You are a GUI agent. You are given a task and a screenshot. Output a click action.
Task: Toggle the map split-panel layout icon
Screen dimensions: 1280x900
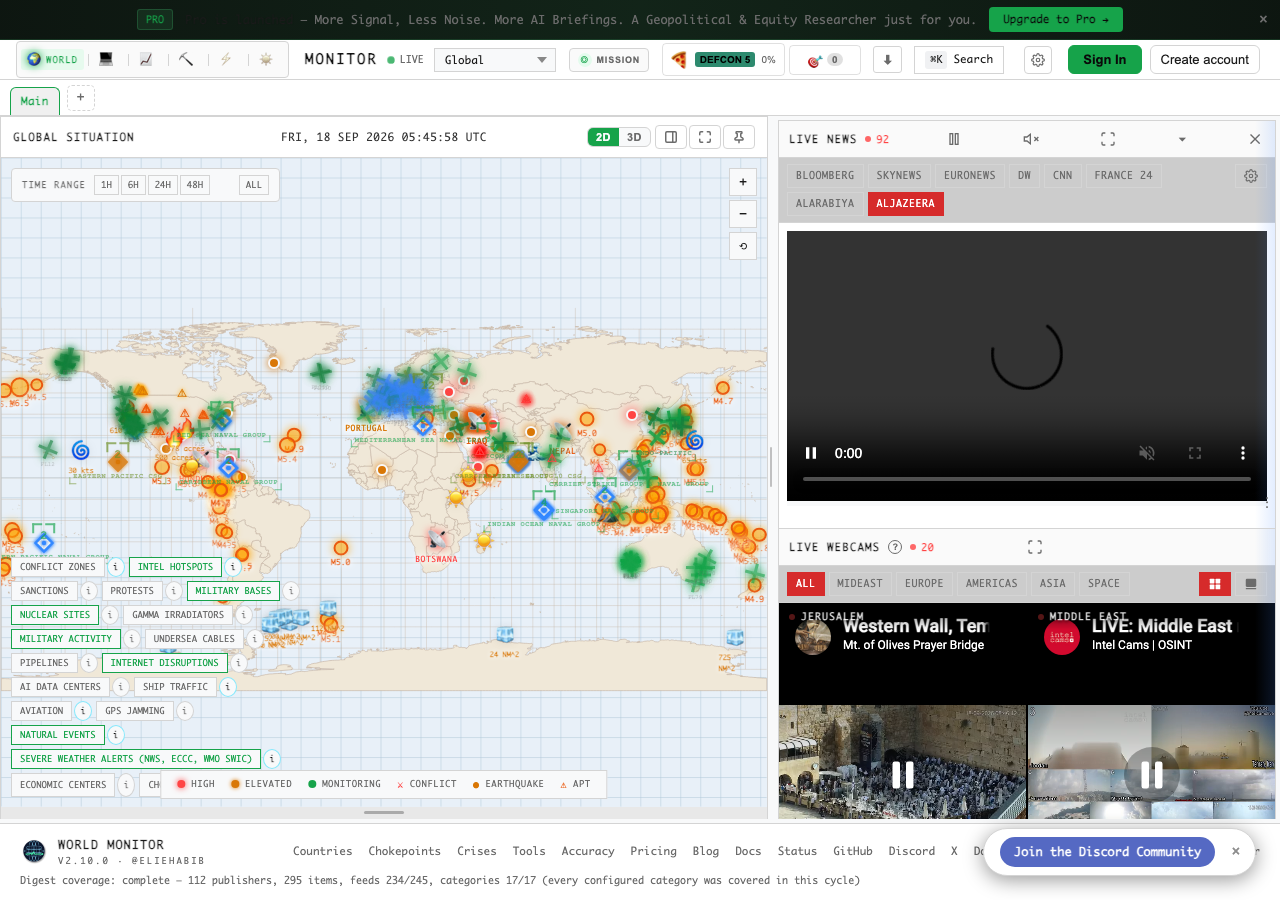[671, 137]
